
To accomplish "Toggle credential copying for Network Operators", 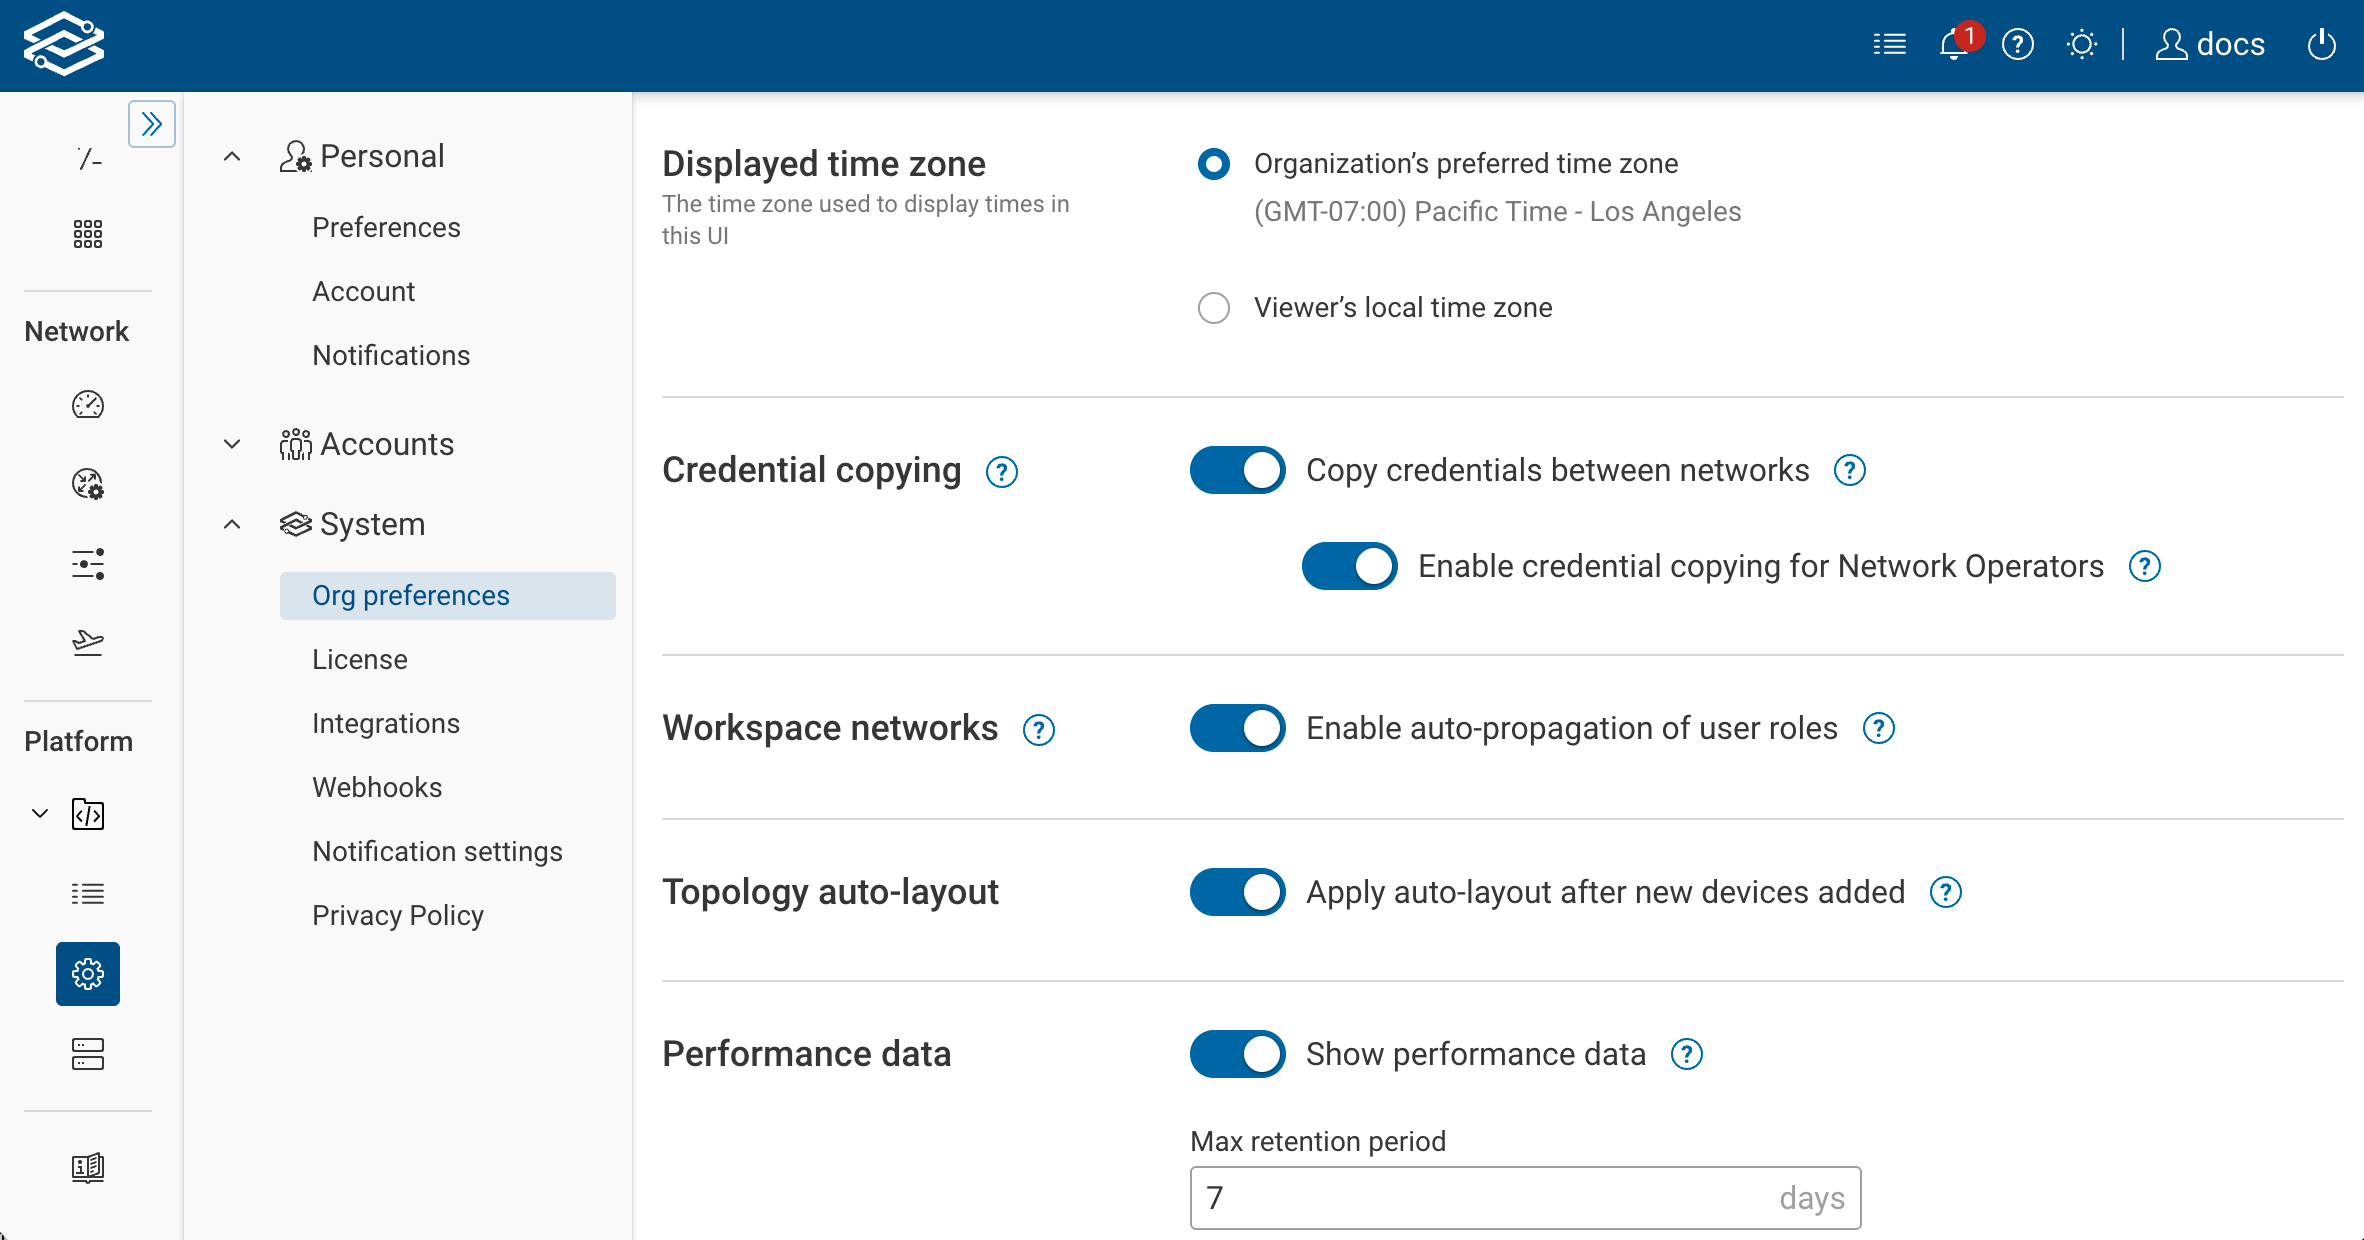I will click(x=1350, y=566).
